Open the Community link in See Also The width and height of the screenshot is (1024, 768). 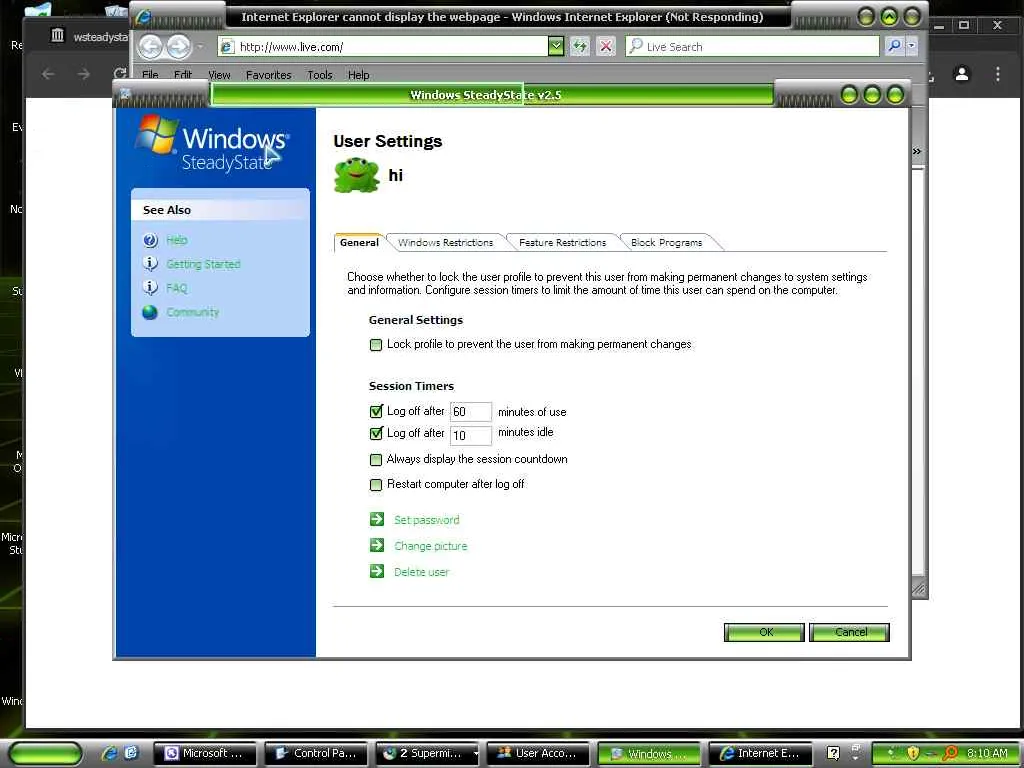(193, 312)
